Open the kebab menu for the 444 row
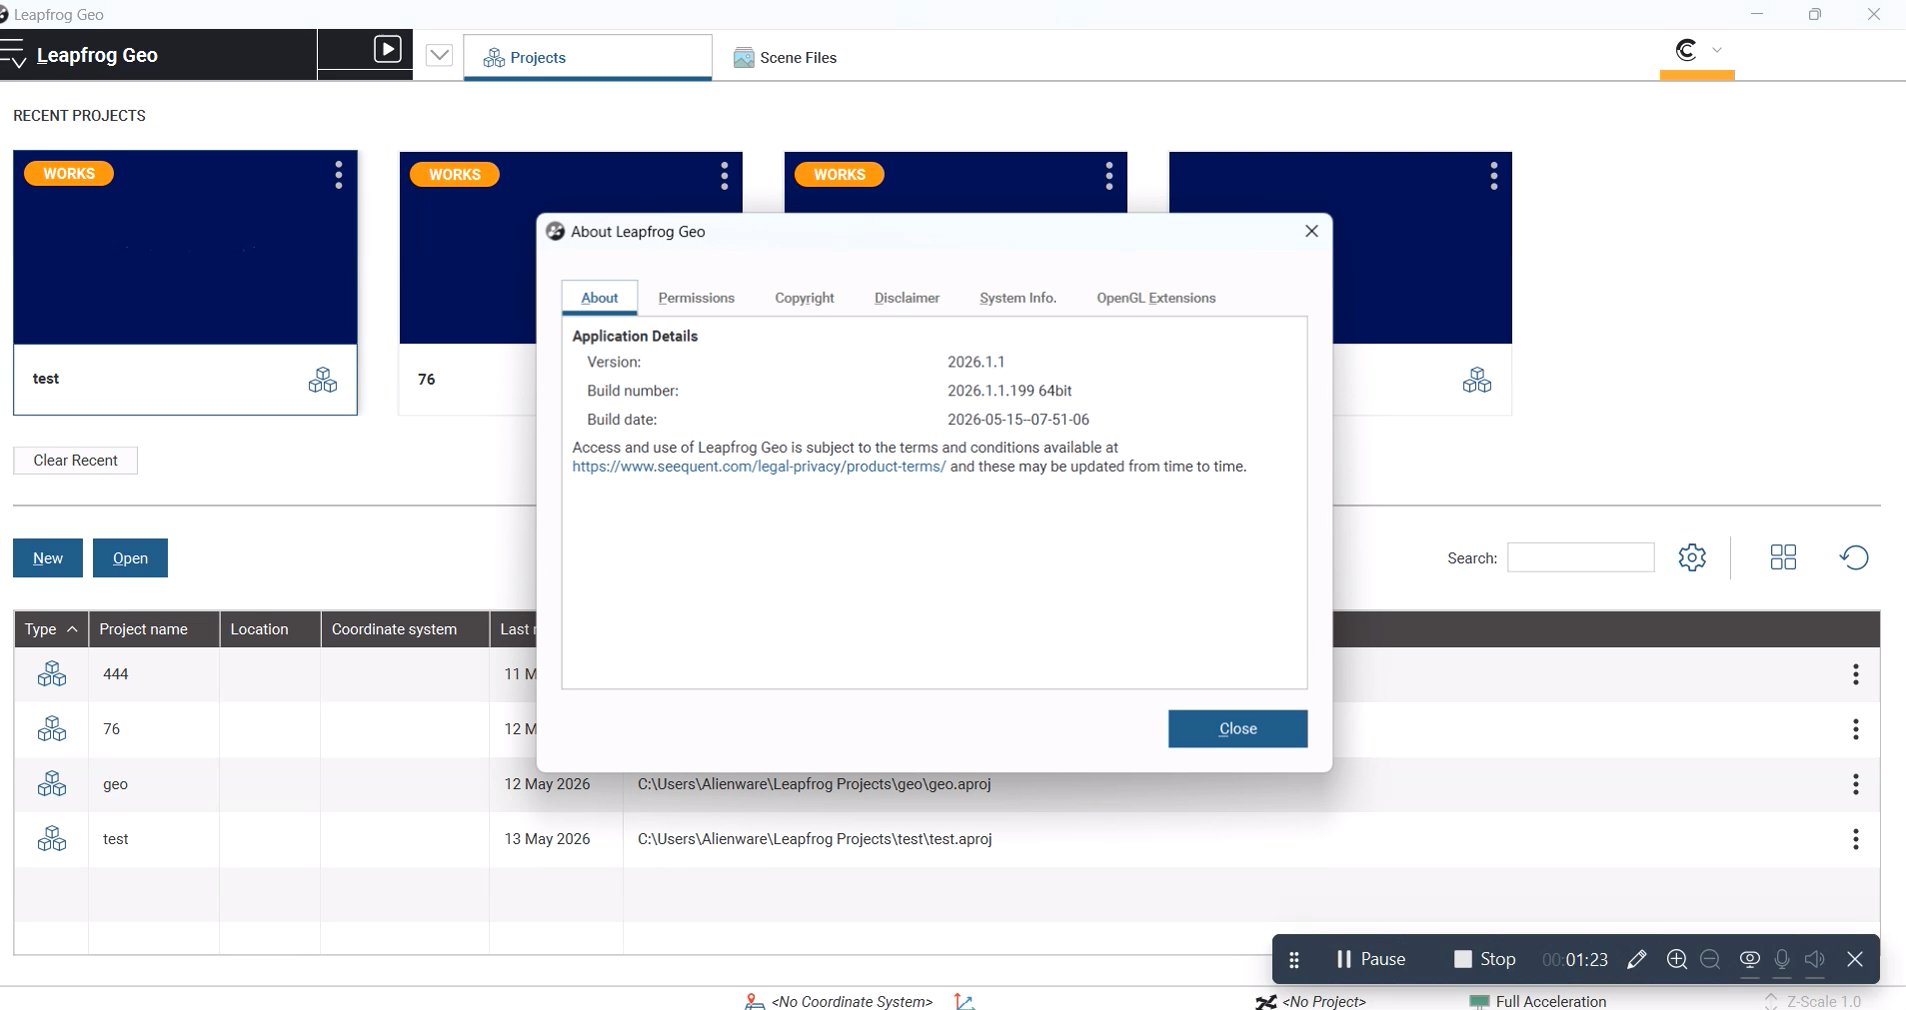The image size is (1906, 1010). (x=1856, y=674)
